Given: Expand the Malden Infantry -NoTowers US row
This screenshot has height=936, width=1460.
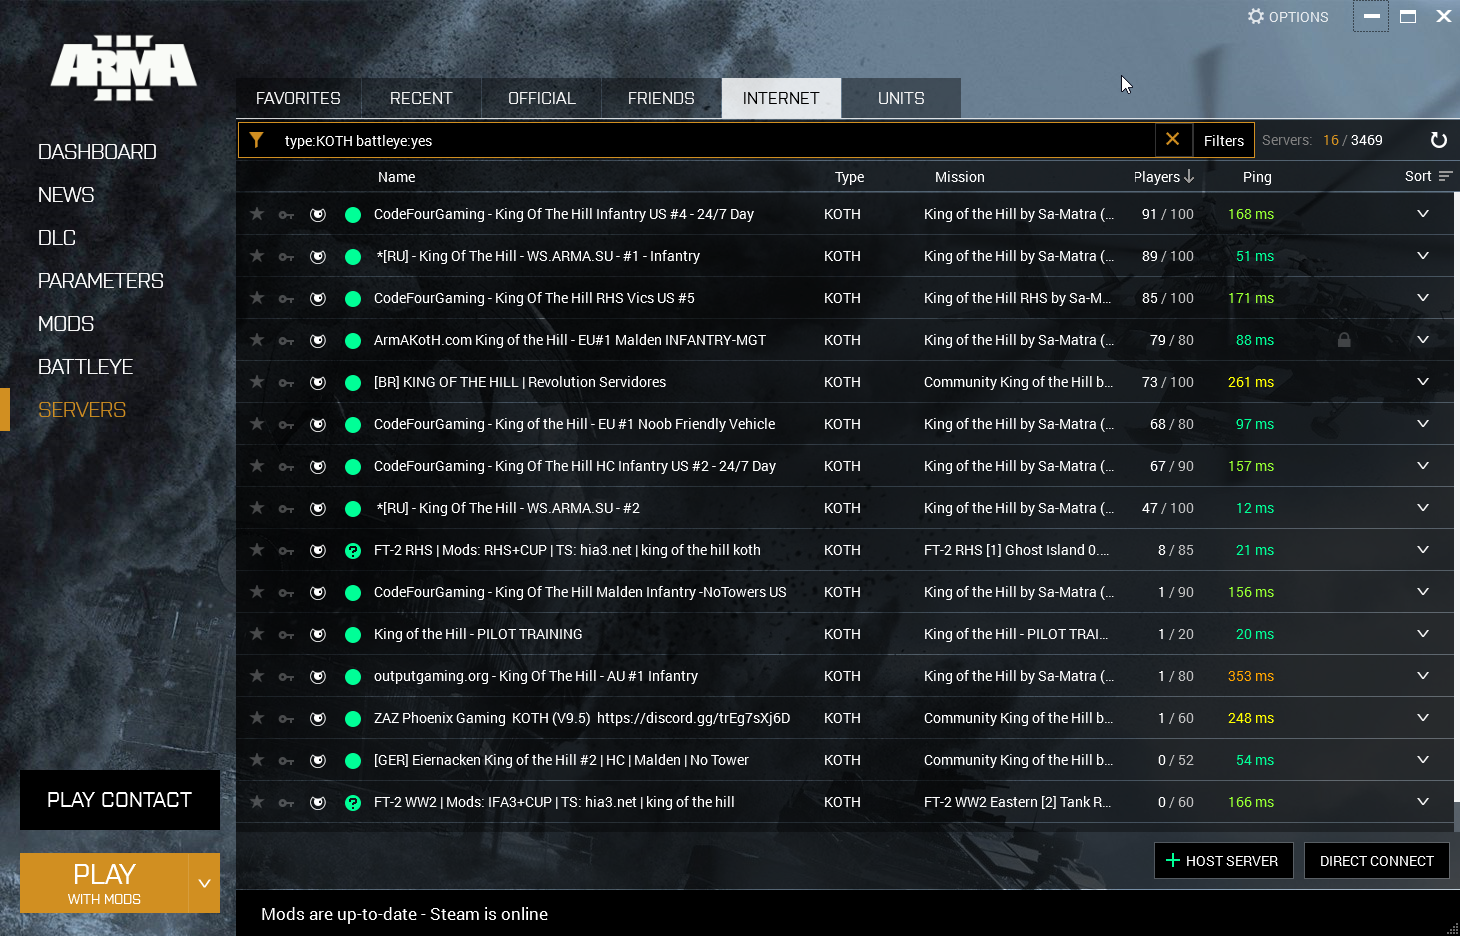Looking at the screenshot, I should click(1423, 592).
